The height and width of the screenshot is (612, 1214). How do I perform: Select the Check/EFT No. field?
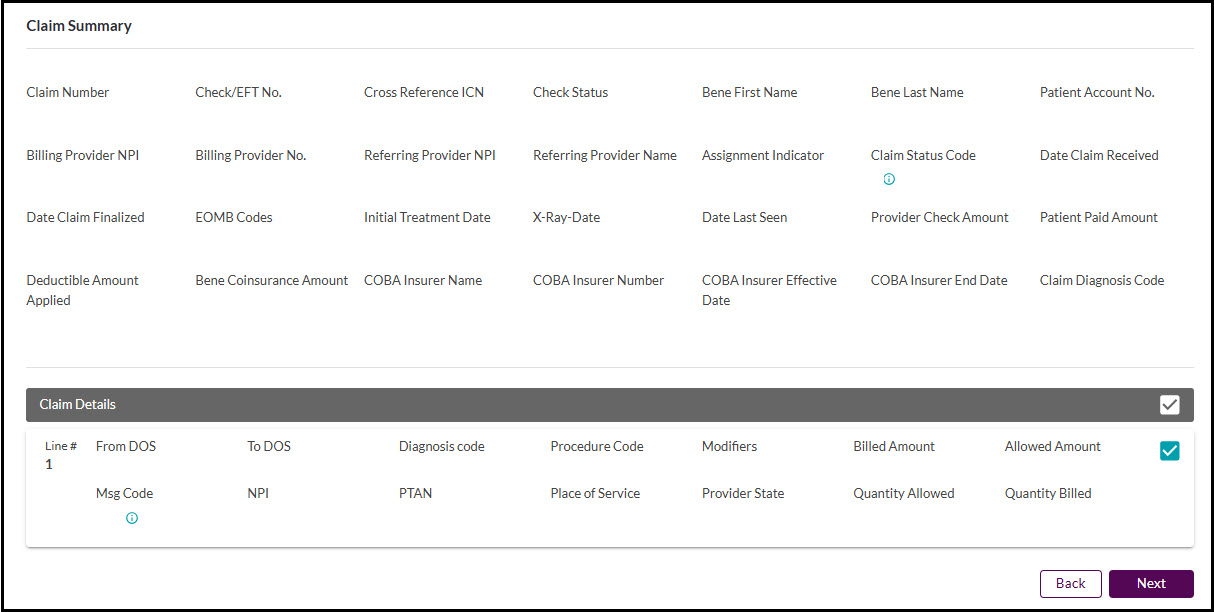(239, 92)
